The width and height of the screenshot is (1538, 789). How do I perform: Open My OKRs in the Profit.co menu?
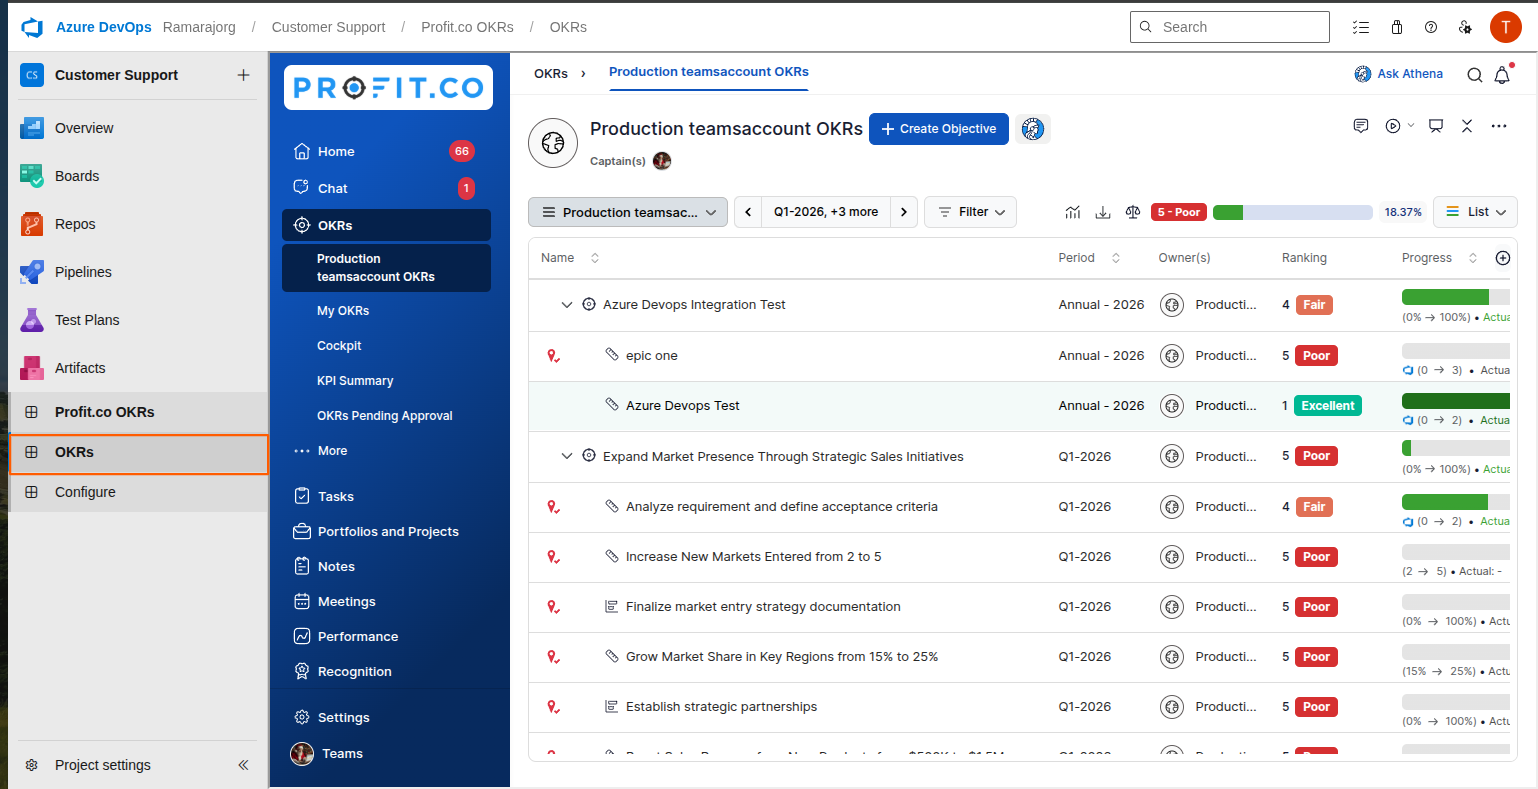point(343,311)
